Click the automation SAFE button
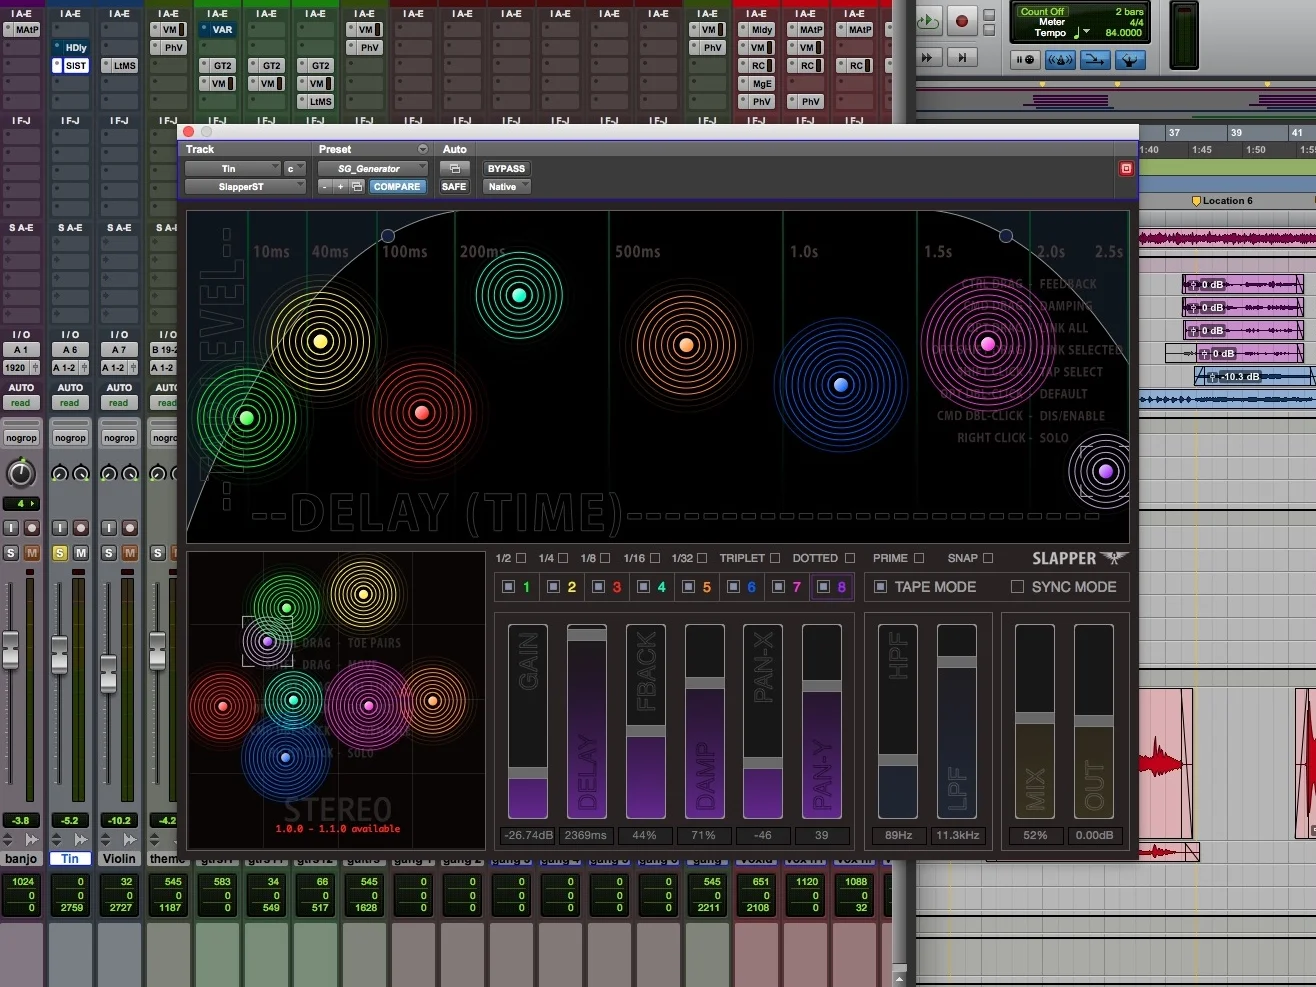The width and height of the screenshot is (1316, 987). click(x=454, y=187)
